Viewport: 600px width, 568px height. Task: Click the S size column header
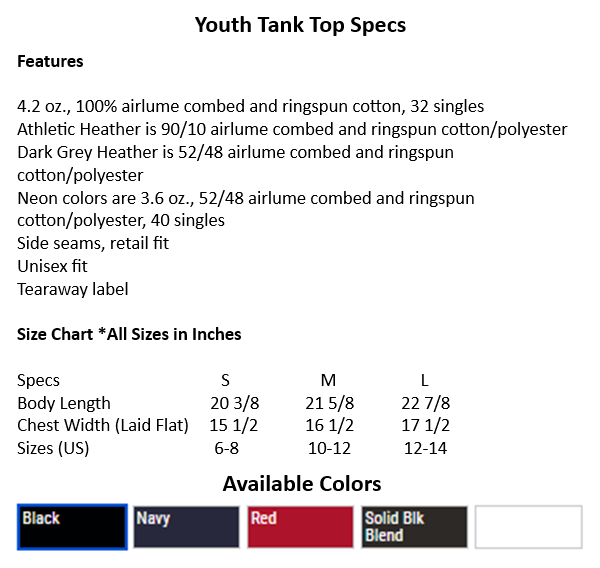[225, 380]
